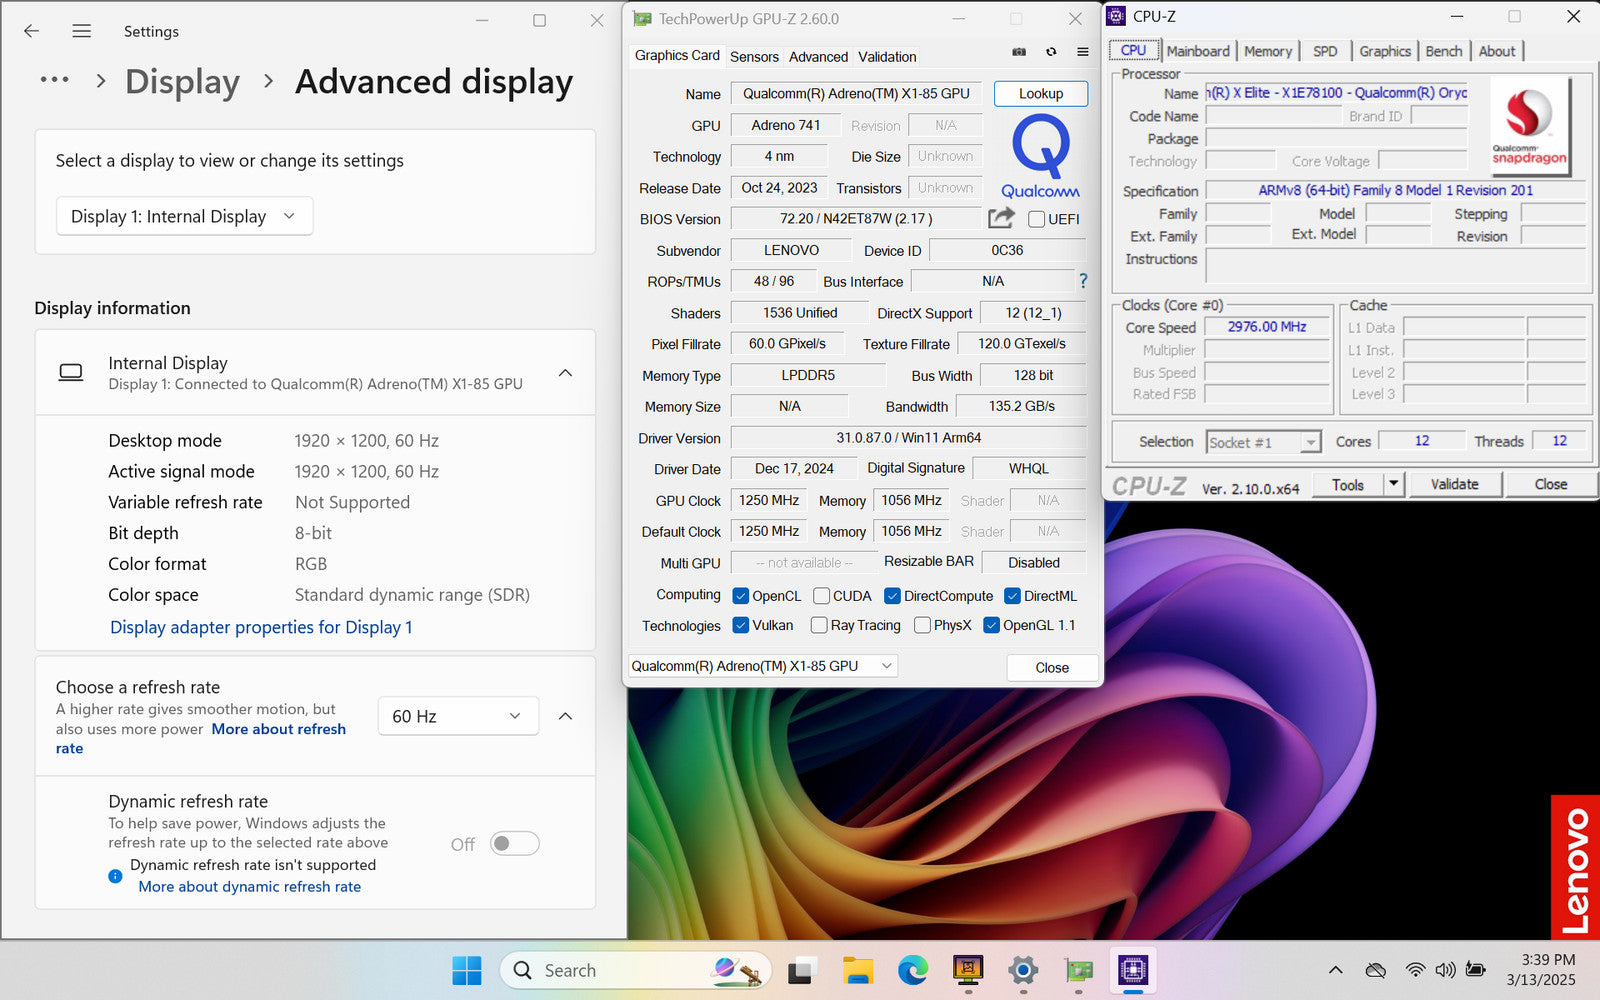Screen dimensions: 1600x1000
Task: Open the Bench tab in CPU-Z
Action: coord(1444,51)
